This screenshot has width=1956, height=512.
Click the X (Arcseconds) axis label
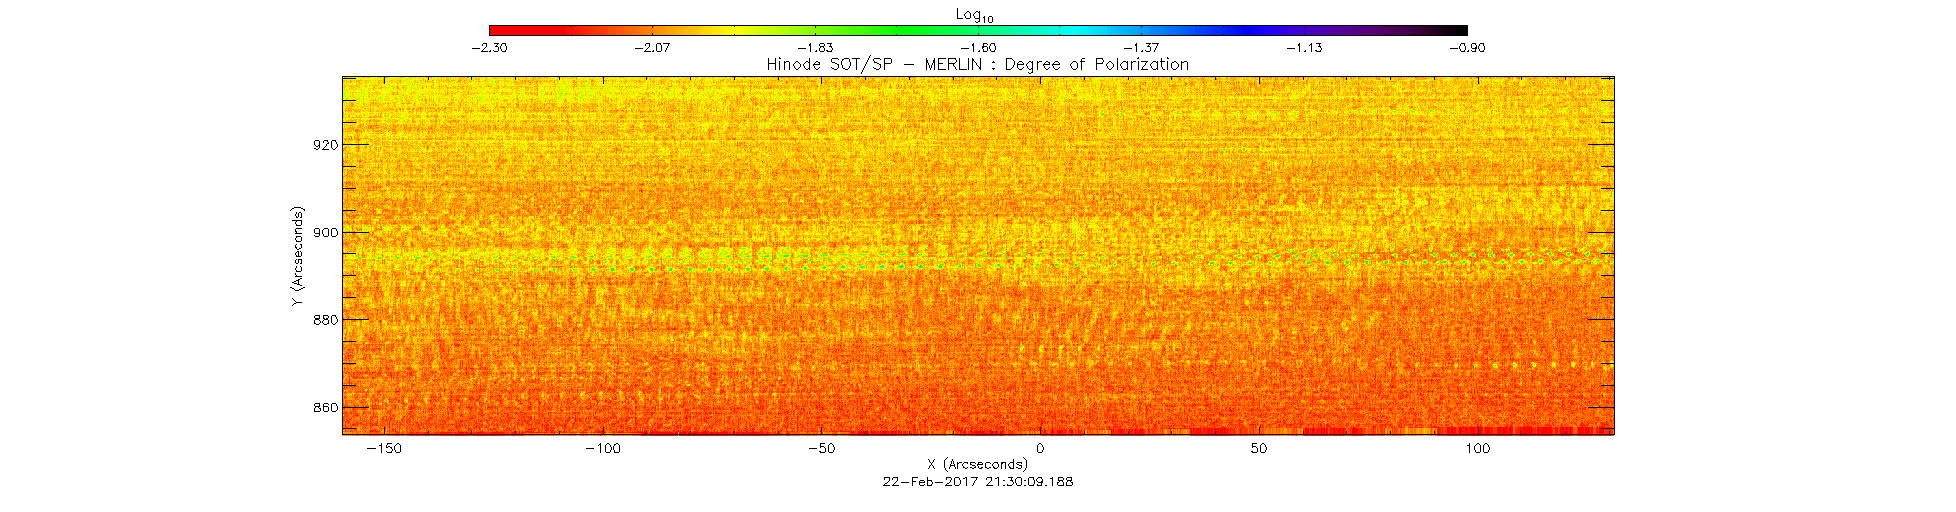coord(977,464)
